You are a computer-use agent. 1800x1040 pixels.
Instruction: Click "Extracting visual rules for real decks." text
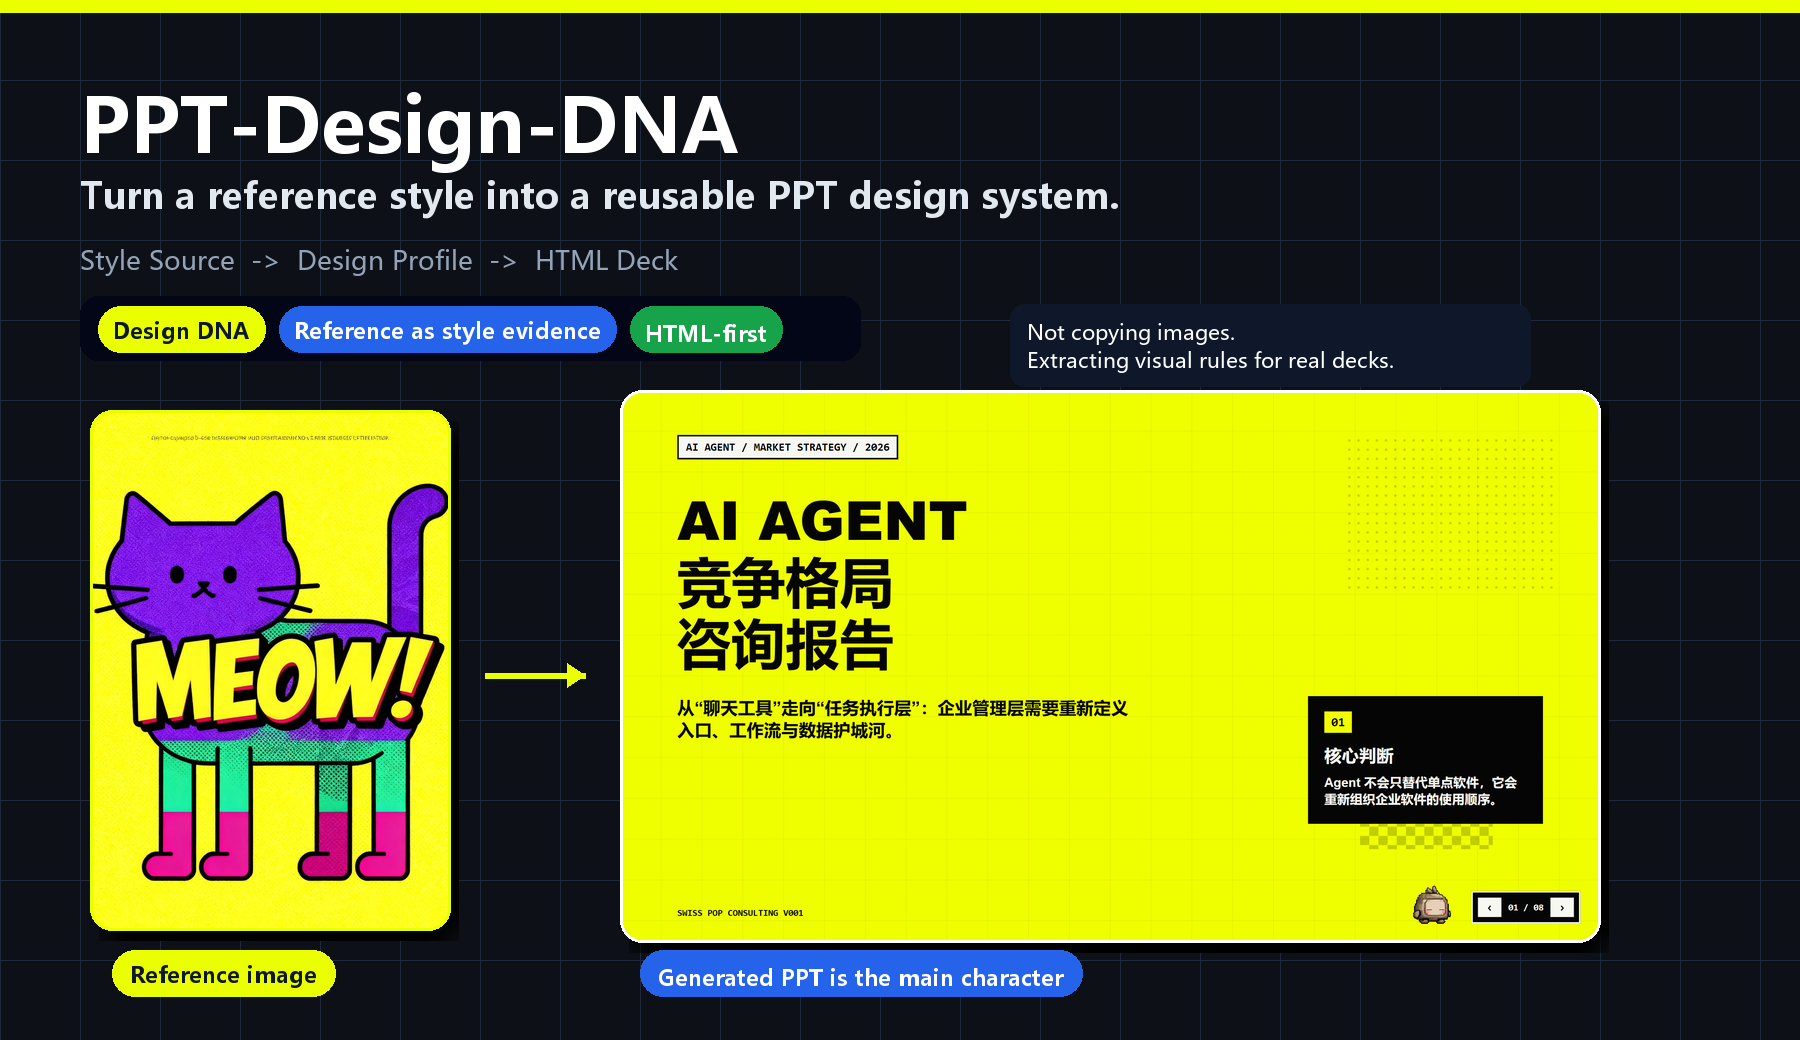coord(1210,360)
